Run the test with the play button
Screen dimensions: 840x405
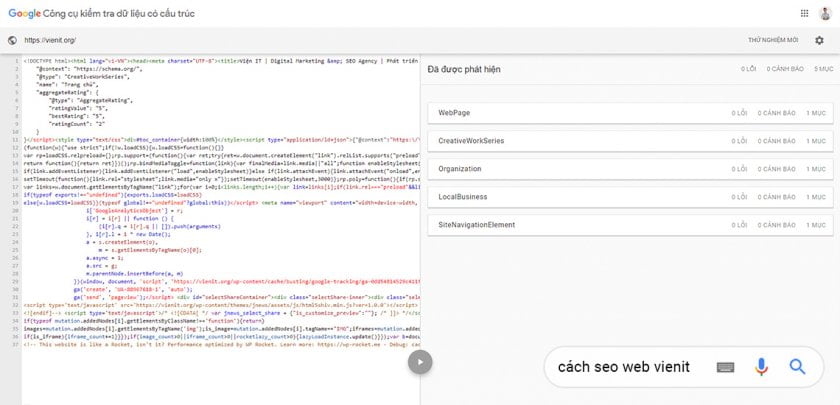[420, 362]
